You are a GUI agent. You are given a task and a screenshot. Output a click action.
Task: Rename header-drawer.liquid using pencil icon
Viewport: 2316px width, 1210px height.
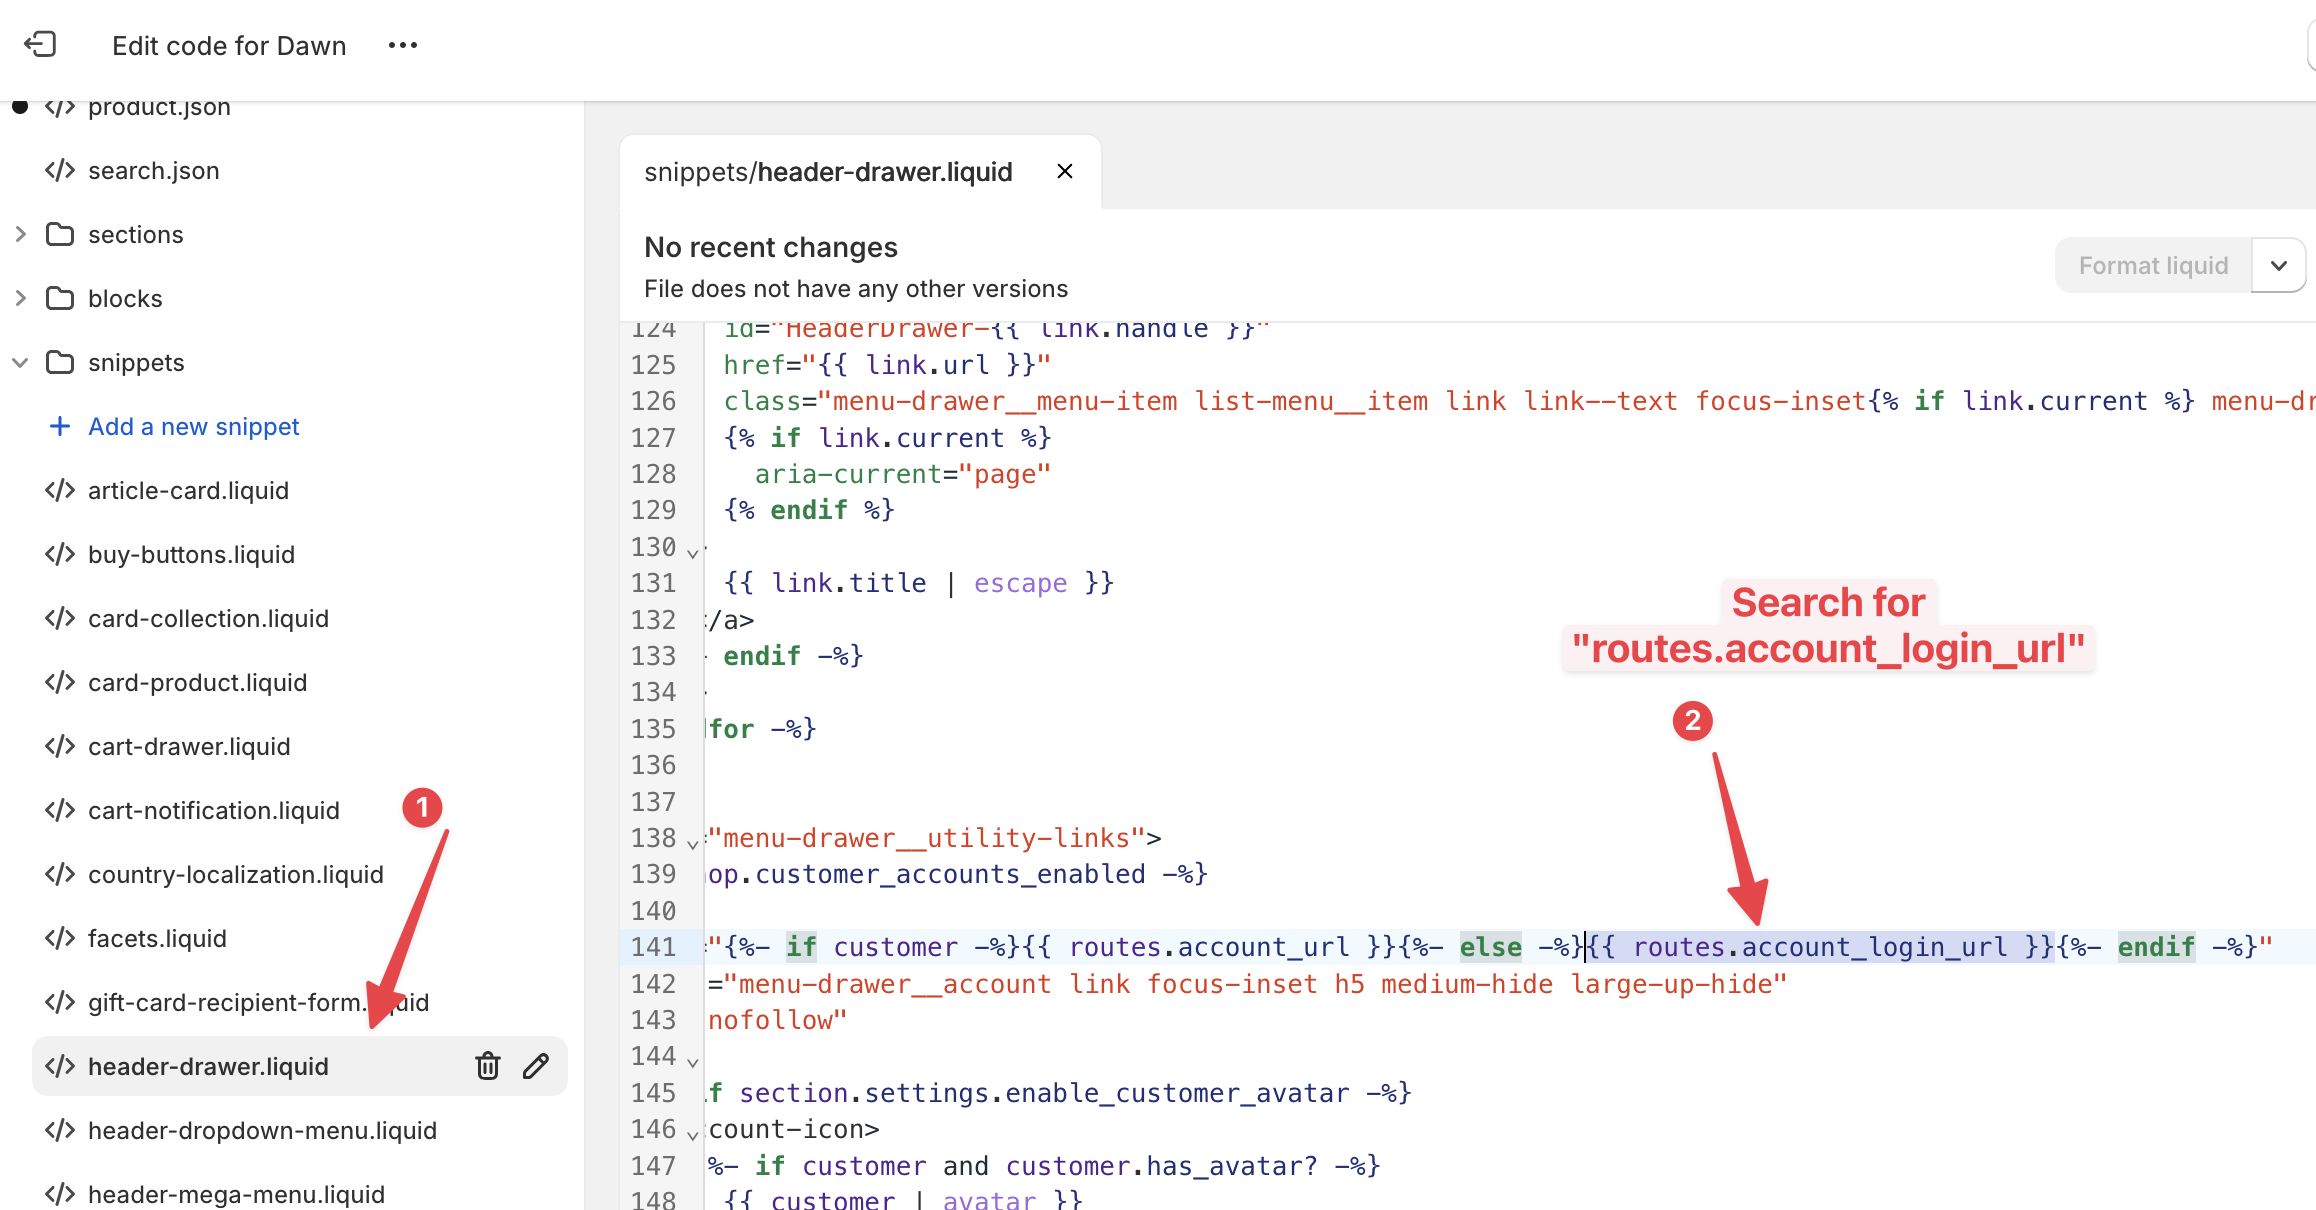(536, 1066)
